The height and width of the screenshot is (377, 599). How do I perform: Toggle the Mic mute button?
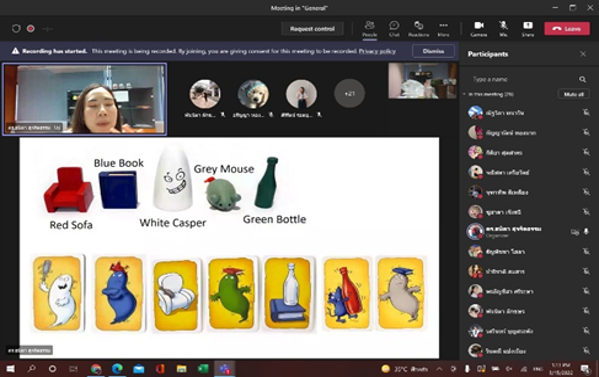click(503, 28)
